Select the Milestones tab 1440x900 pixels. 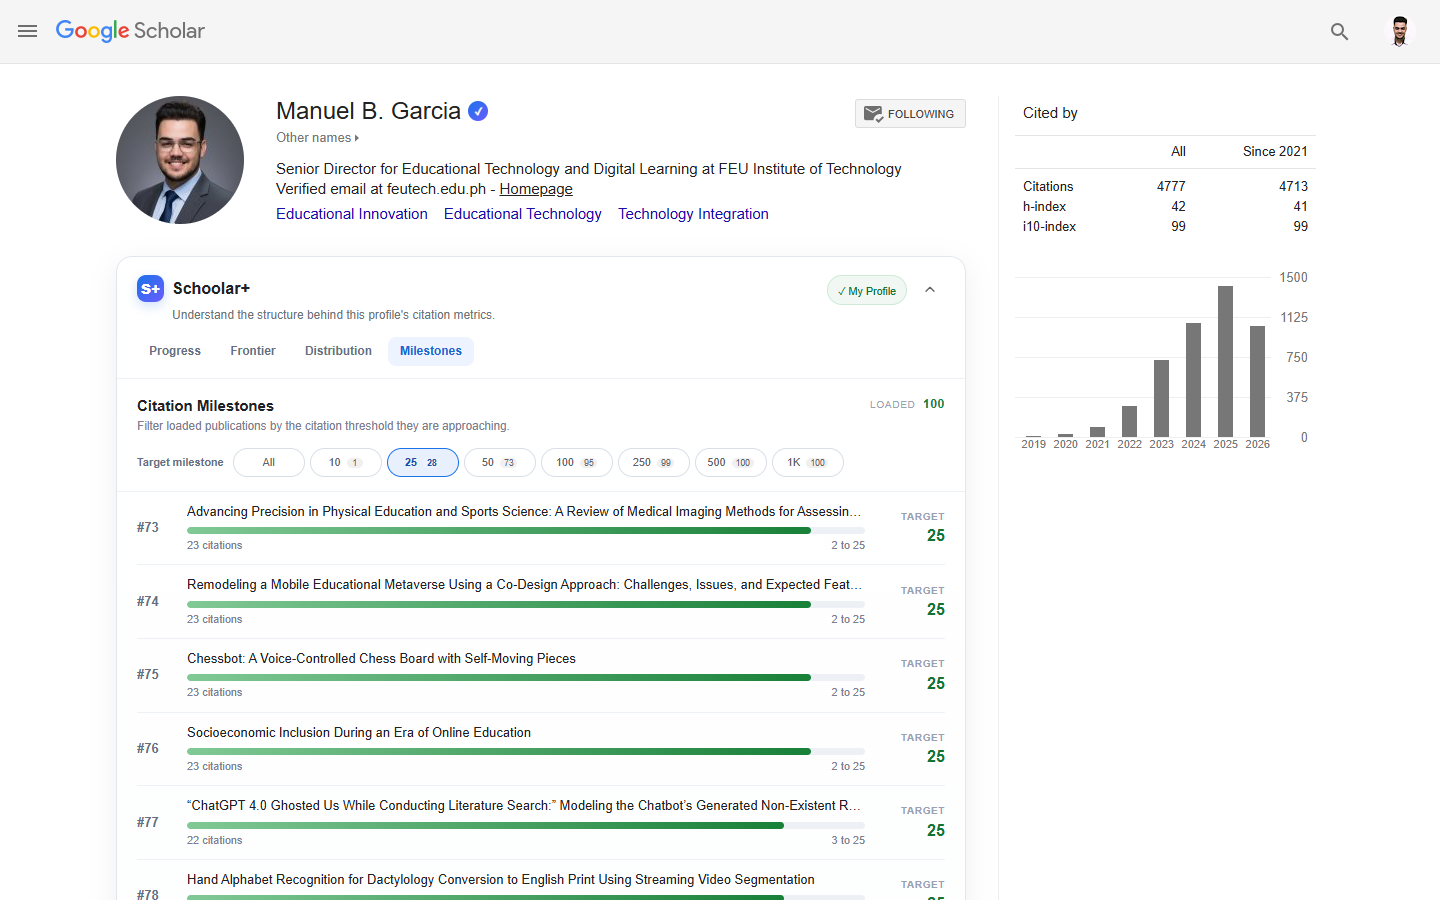(431, 351)
